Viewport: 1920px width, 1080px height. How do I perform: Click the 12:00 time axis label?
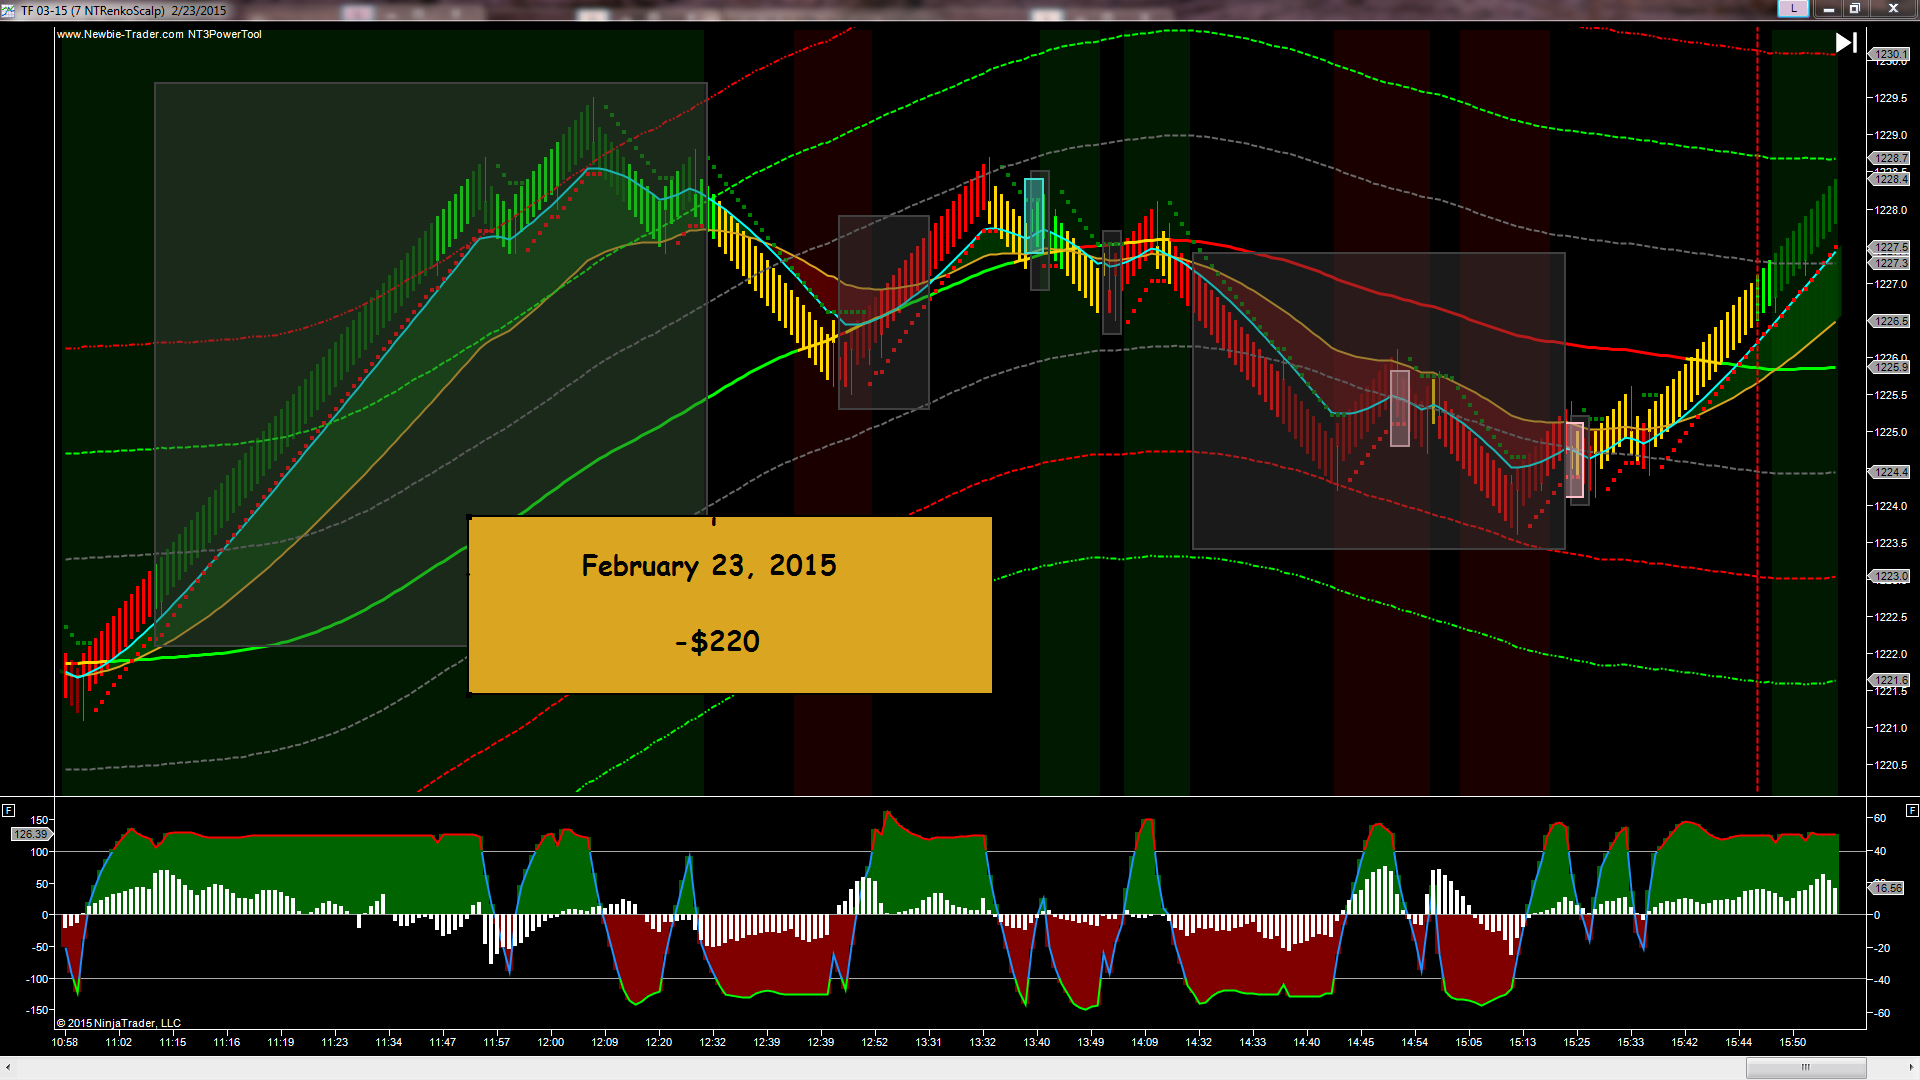(550, 1042)
